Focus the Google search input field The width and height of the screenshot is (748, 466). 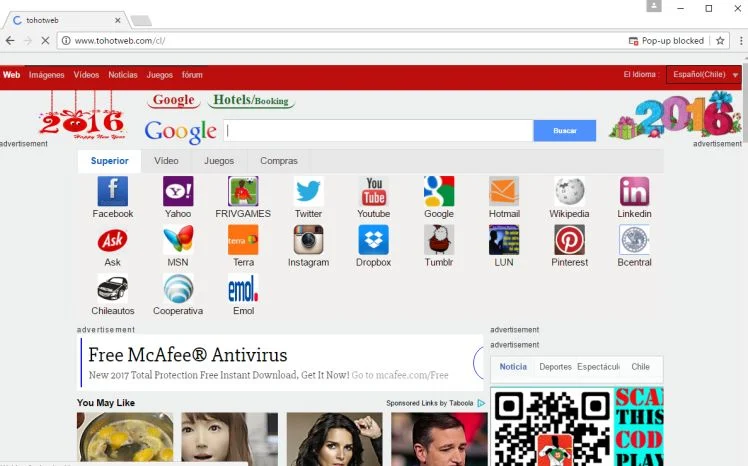click(378, 130)
